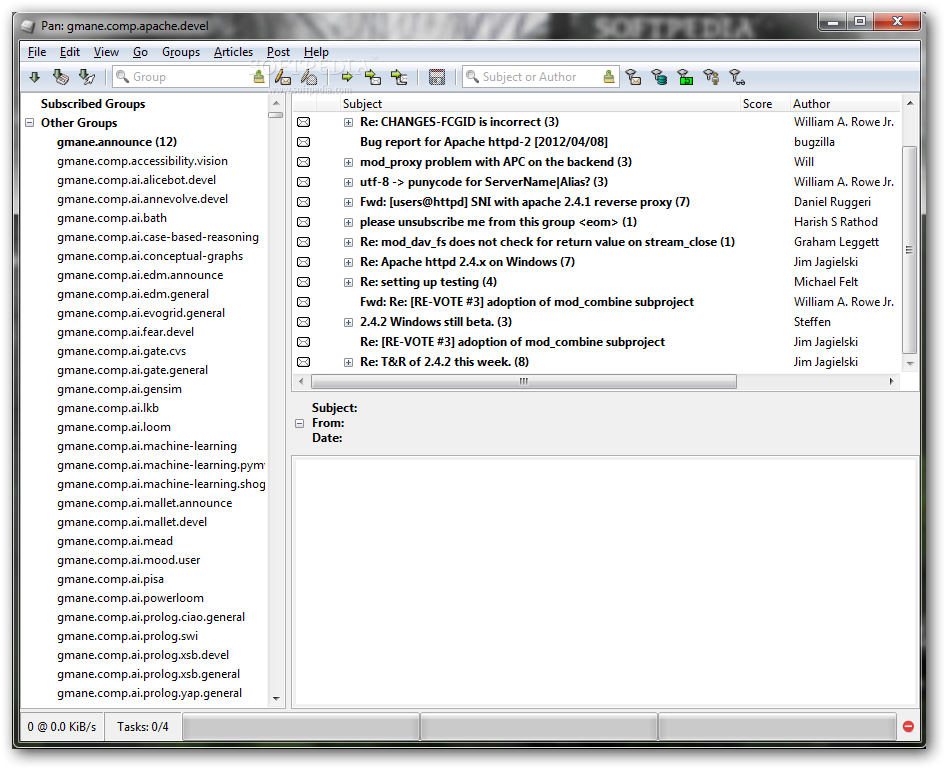Open the Groups menu
946x769 pixels.
pyautogui.click(x=181, y=52)
